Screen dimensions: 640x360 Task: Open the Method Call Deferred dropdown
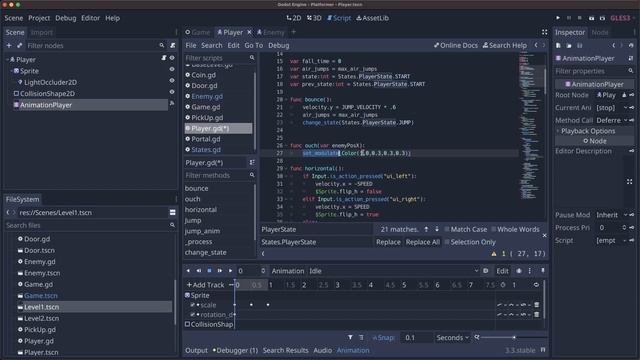coord(611,120)
